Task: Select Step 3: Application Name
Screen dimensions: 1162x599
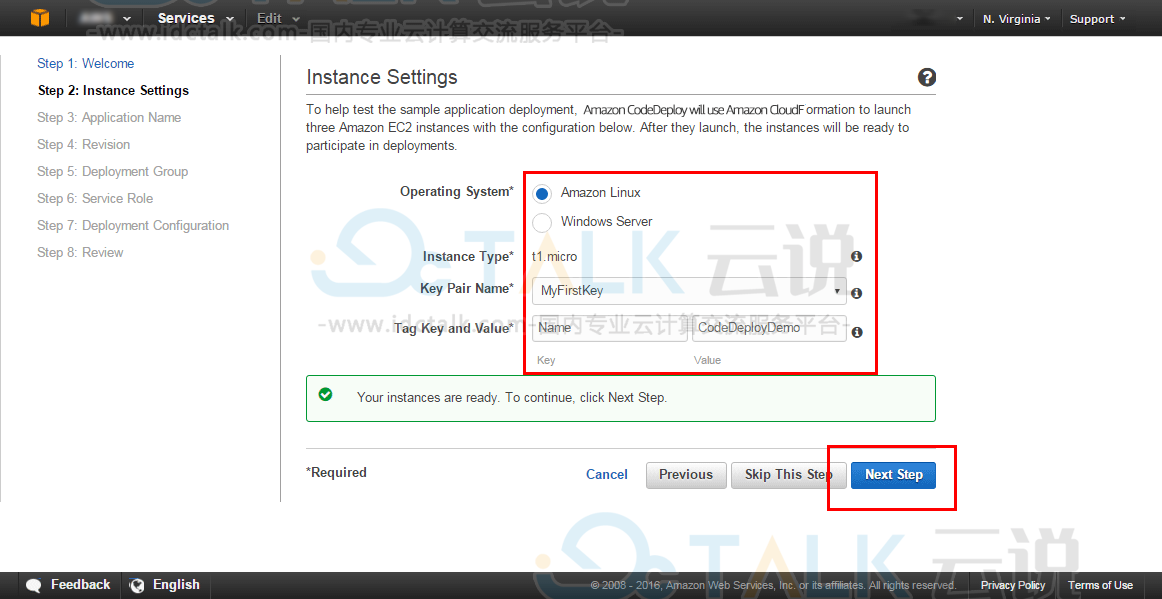Action: click(x=109, y=117)
